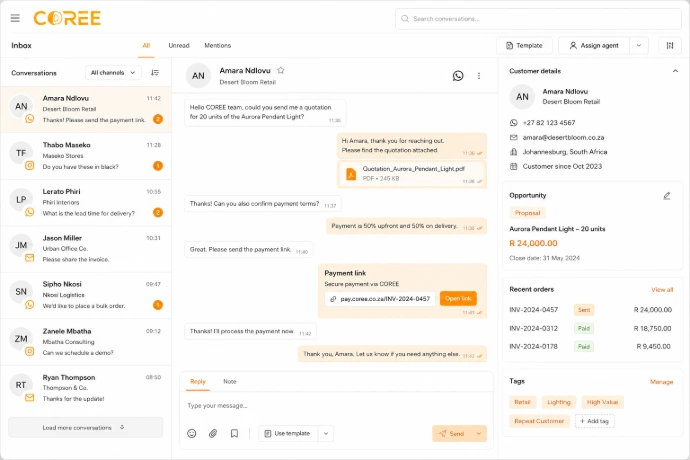Screen dimensions: 690x460
Task: Click Ryan Thompson's email channel icon
Action: pos(29,397)
